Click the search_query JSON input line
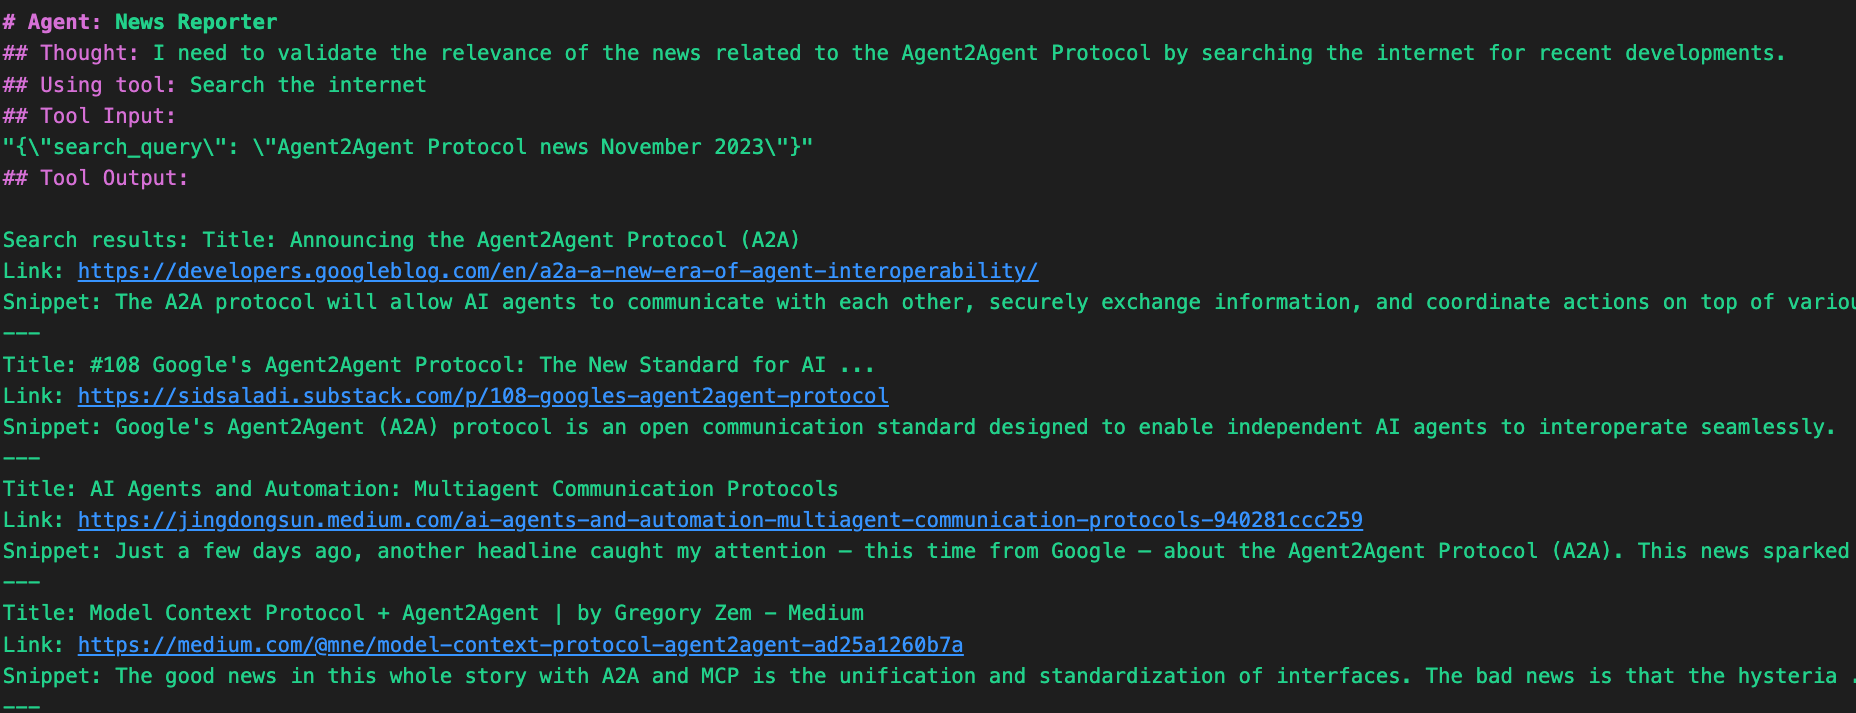This screenshot has width=1856, height=713. pyautogui.click(x=408, y=147)
